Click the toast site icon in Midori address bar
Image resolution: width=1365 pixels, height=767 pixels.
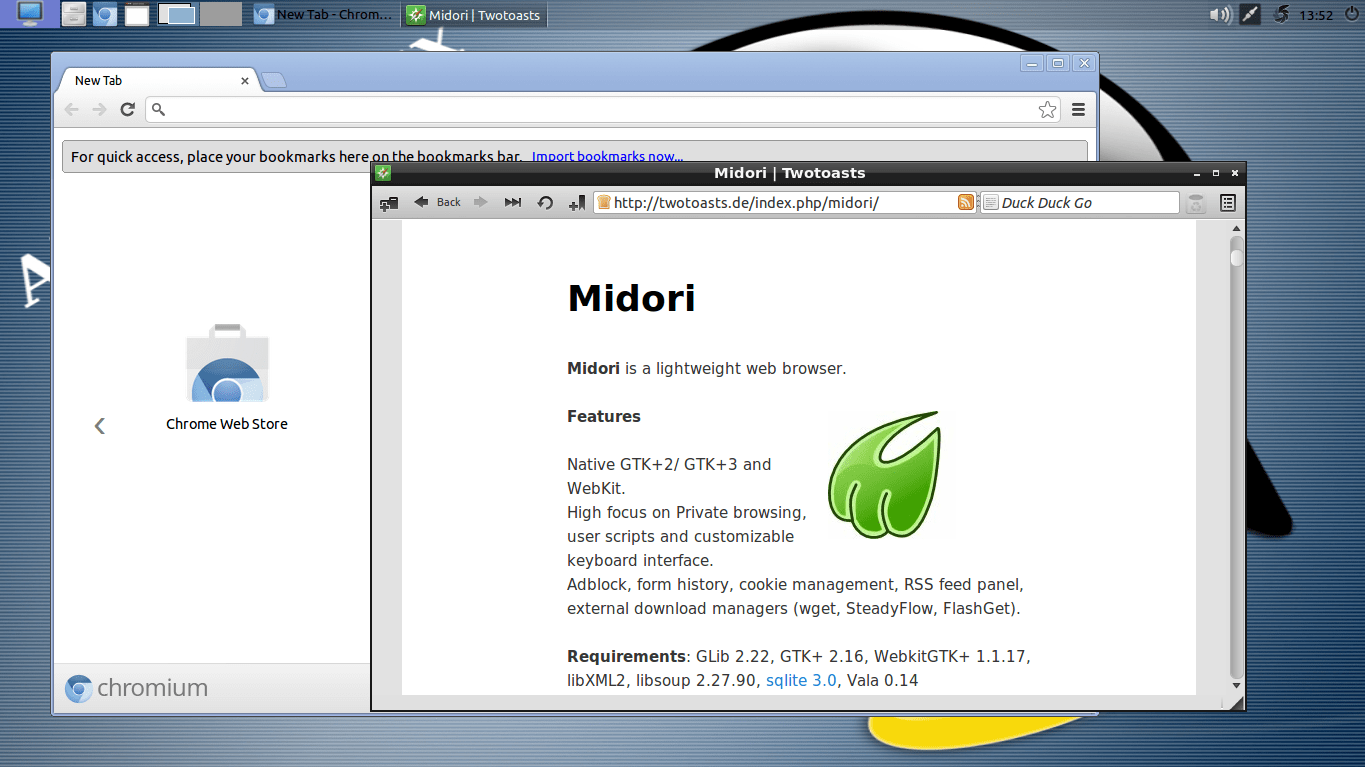pos(603,202)
